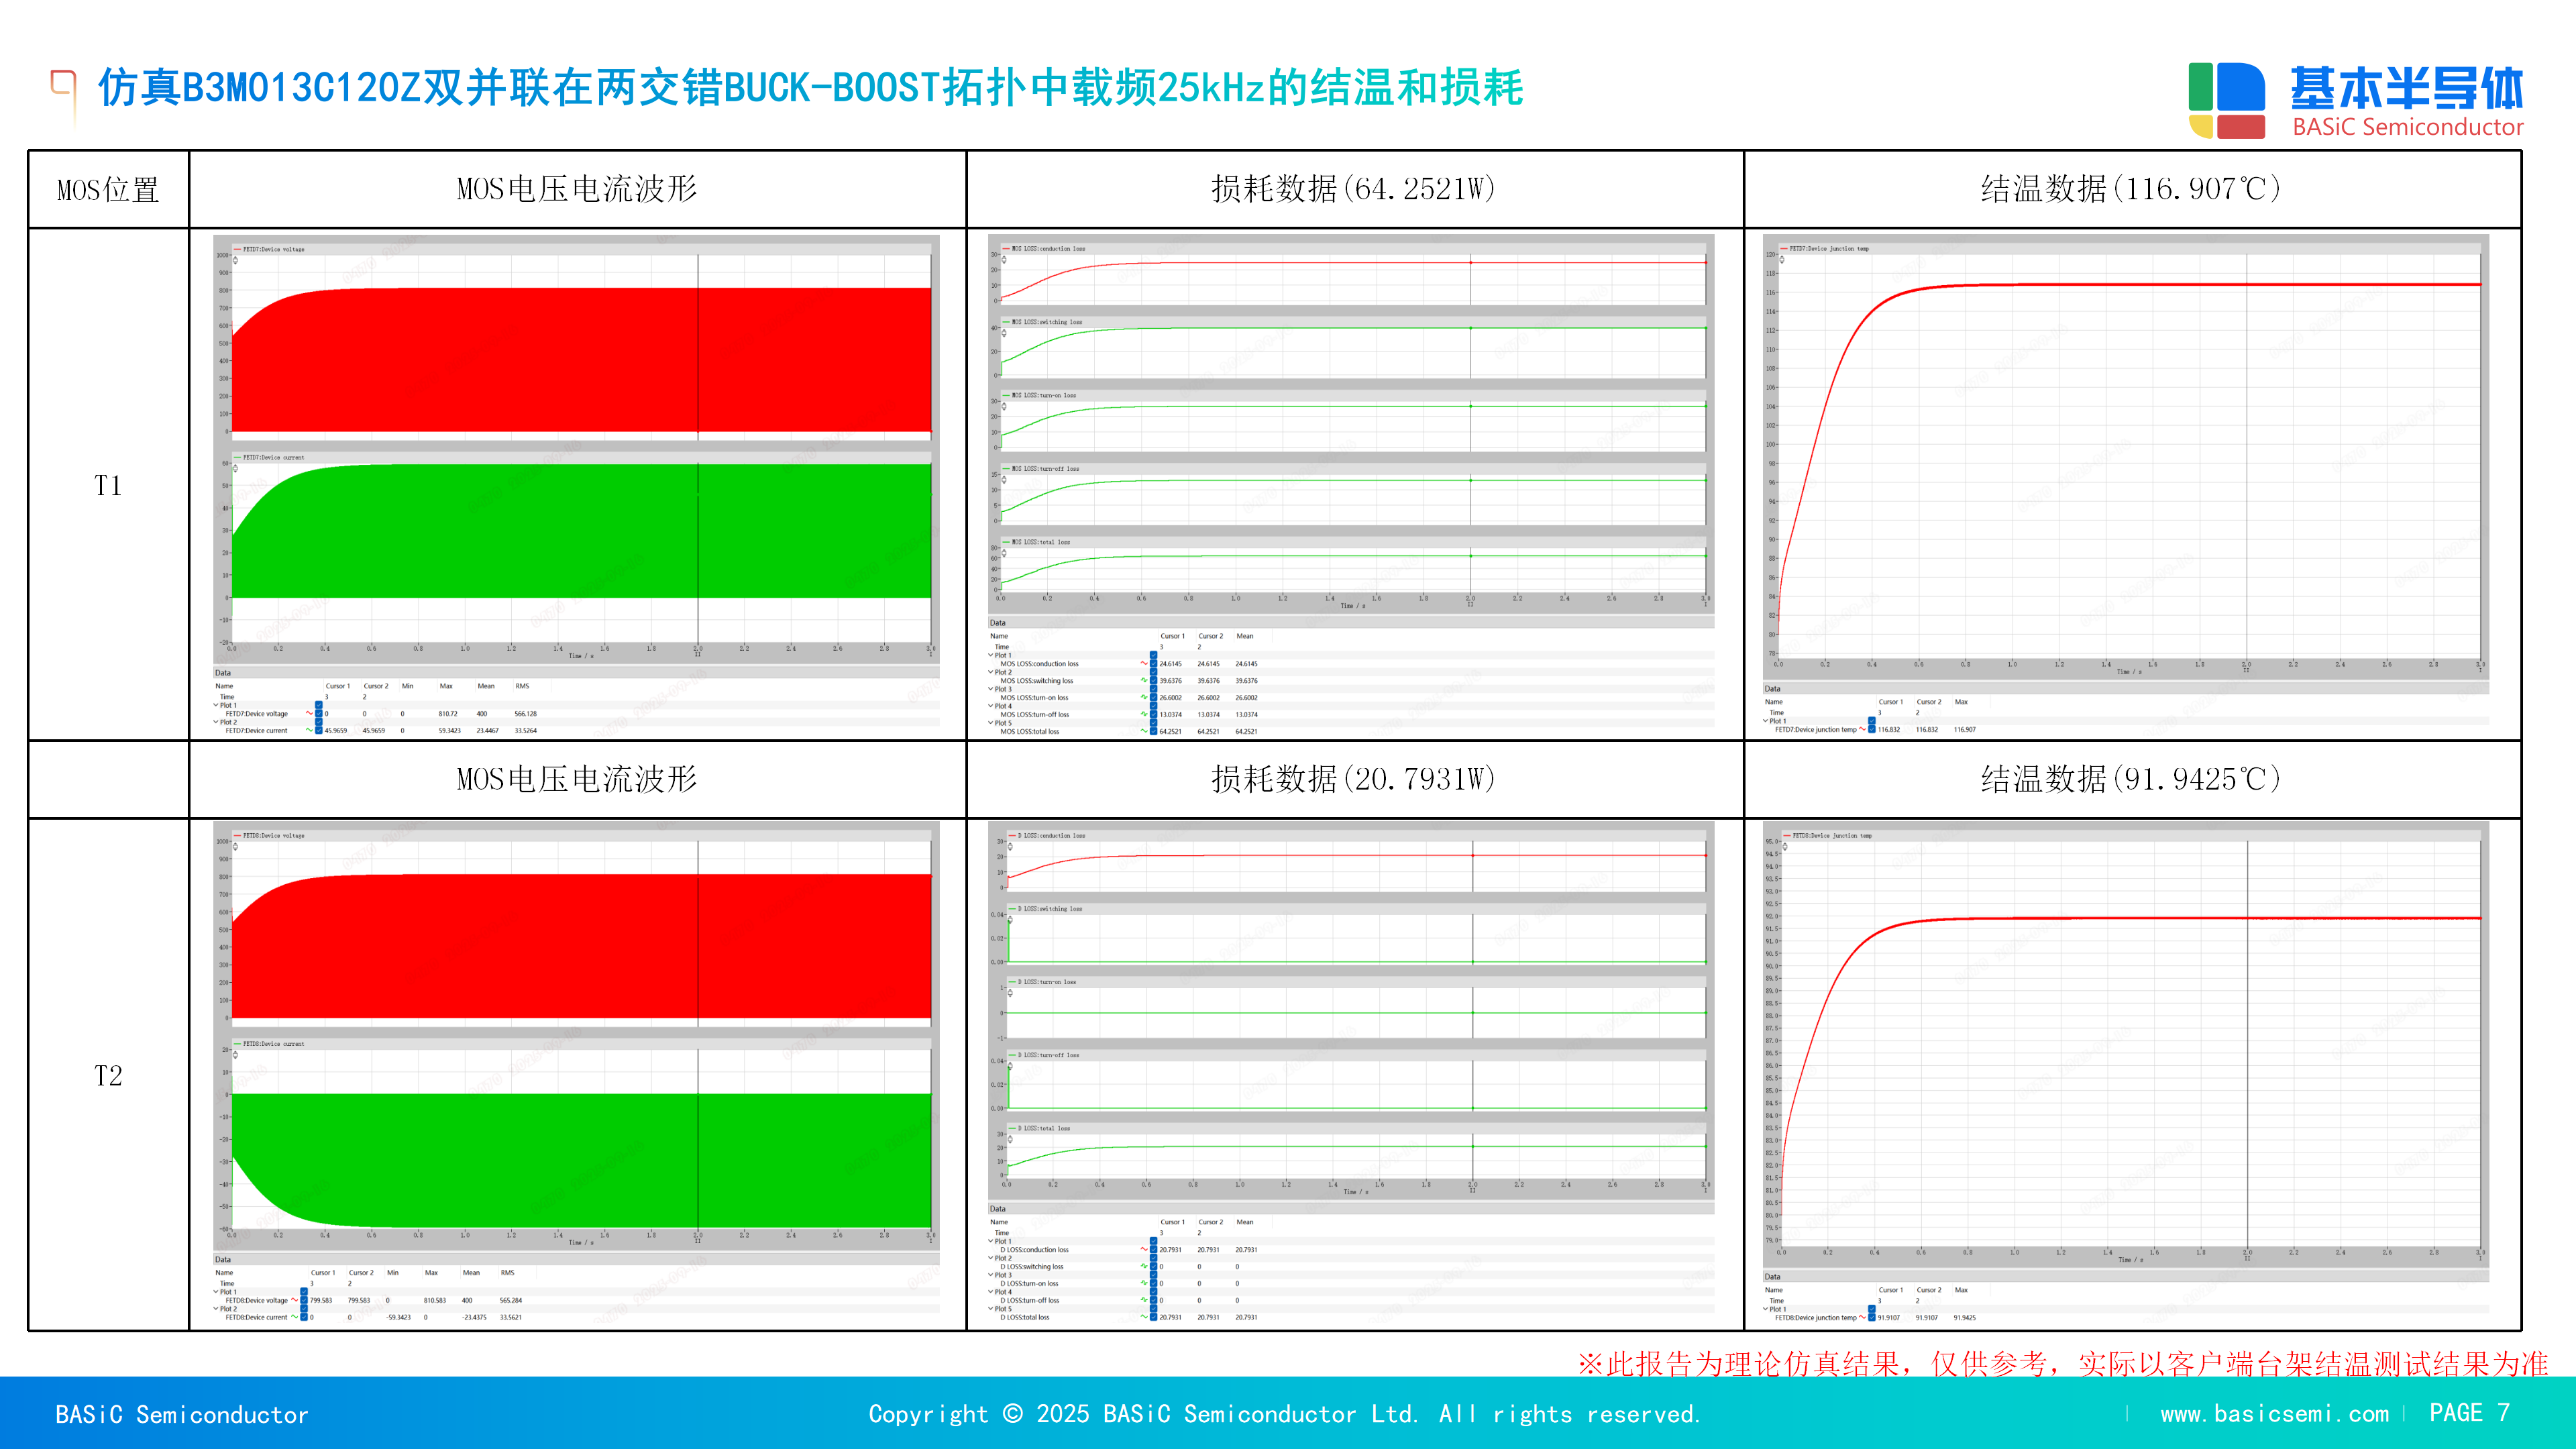Collapse Plot 3 above MOS LOSS:turn-on loss

991,689
